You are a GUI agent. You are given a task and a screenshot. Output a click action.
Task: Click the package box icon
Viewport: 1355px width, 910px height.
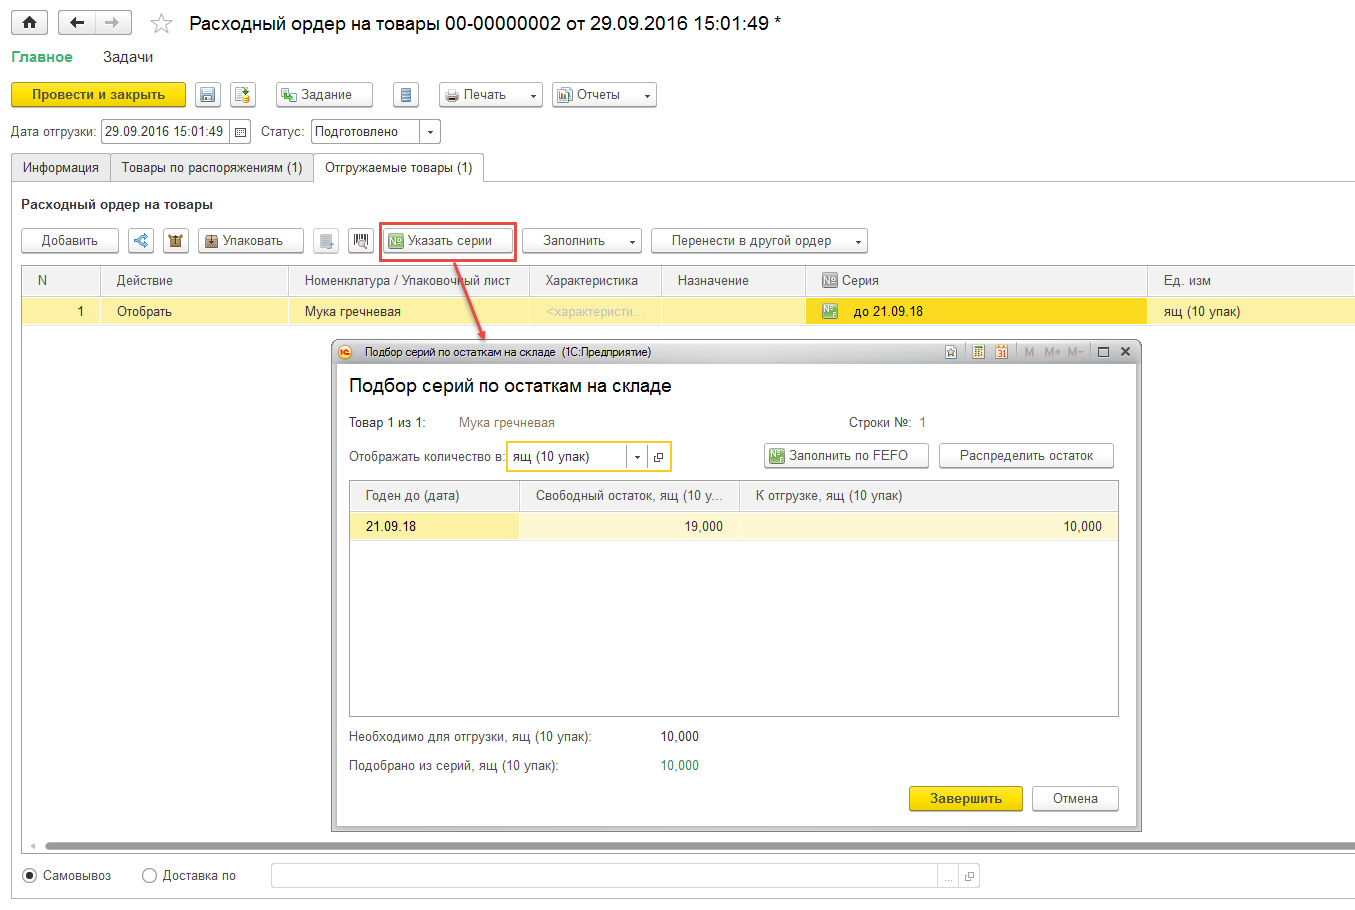pyautogui.click(x=176, y=241)
